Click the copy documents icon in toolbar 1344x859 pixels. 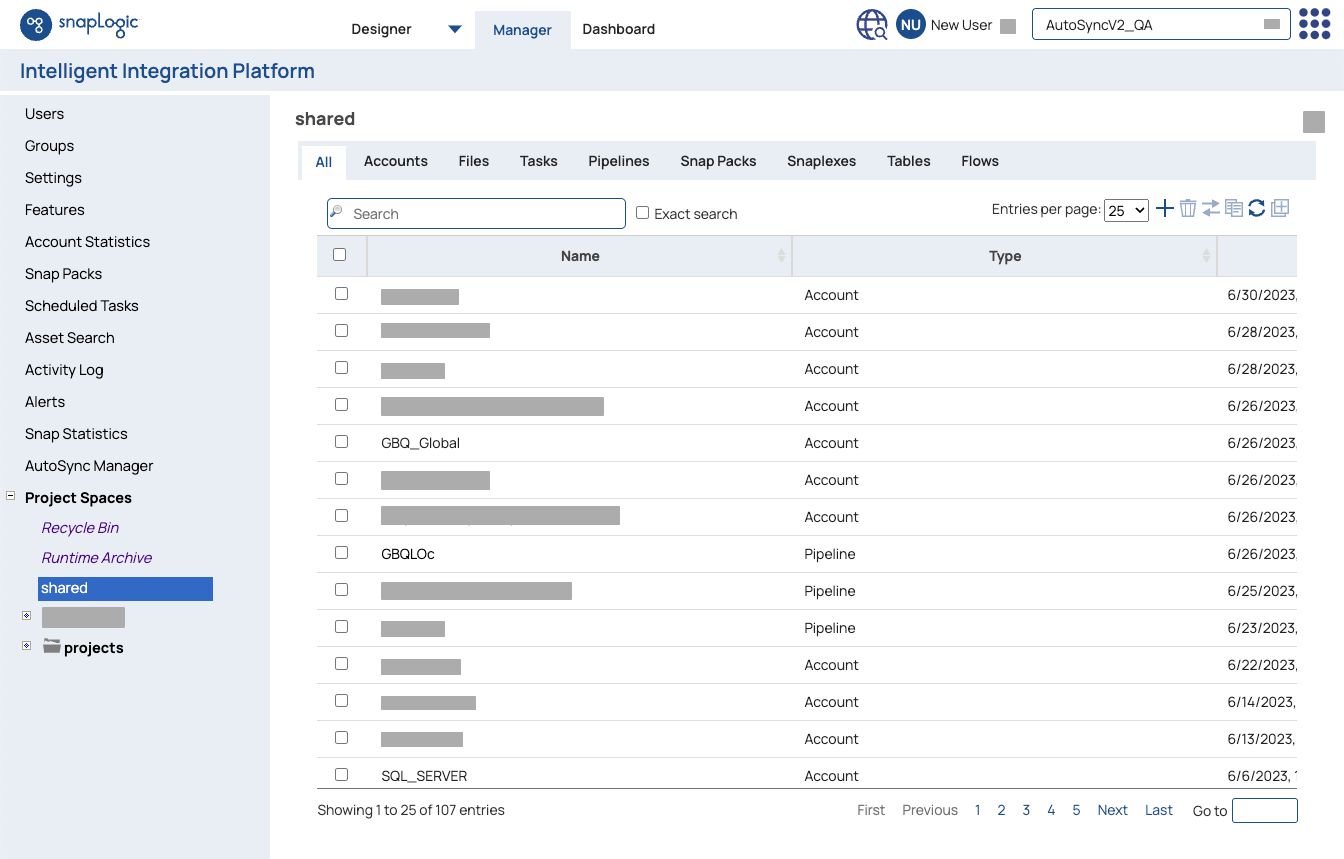coord(1234,208)
